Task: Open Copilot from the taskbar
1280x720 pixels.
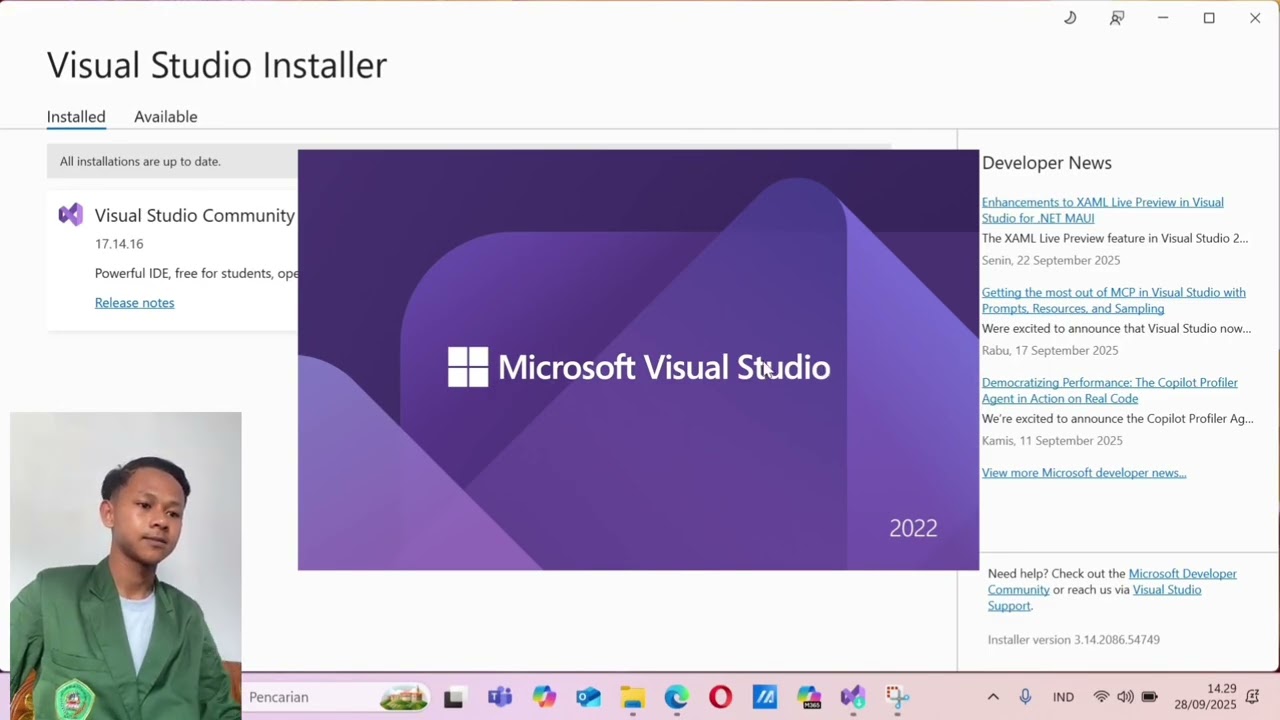Action: point(544,697)
